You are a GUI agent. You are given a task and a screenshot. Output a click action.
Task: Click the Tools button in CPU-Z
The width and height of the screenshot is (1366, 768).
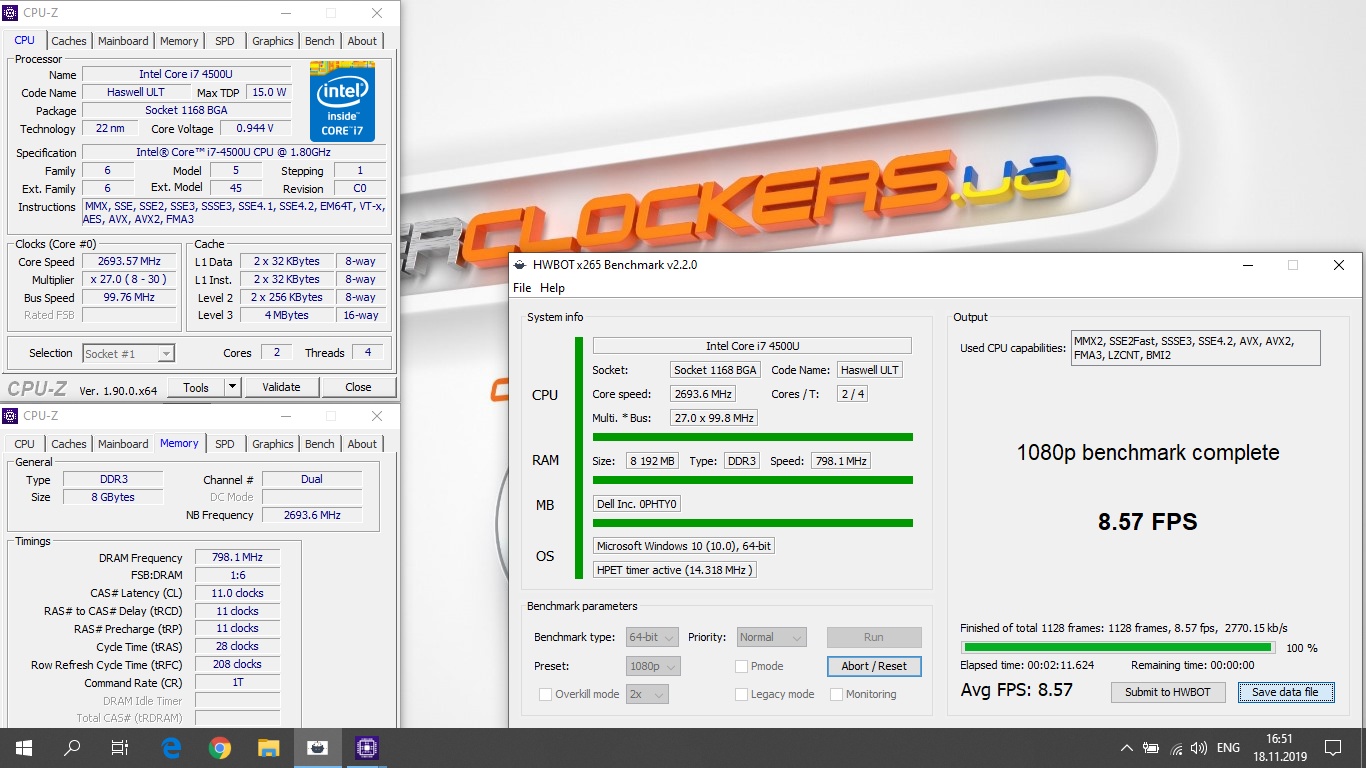coord(196,387)
